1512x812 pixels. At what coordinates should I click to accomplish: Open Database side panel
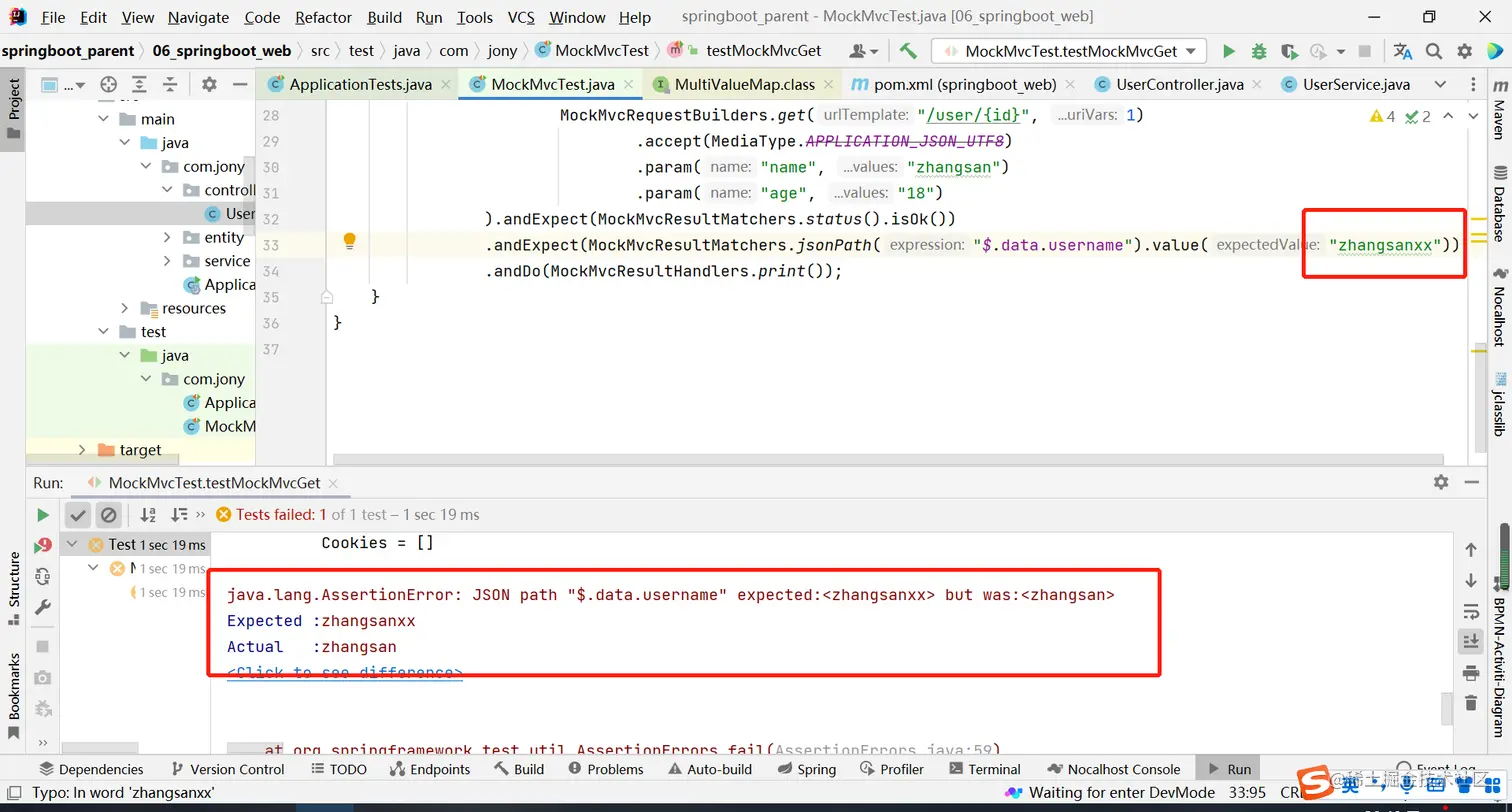coord(1499,206)
